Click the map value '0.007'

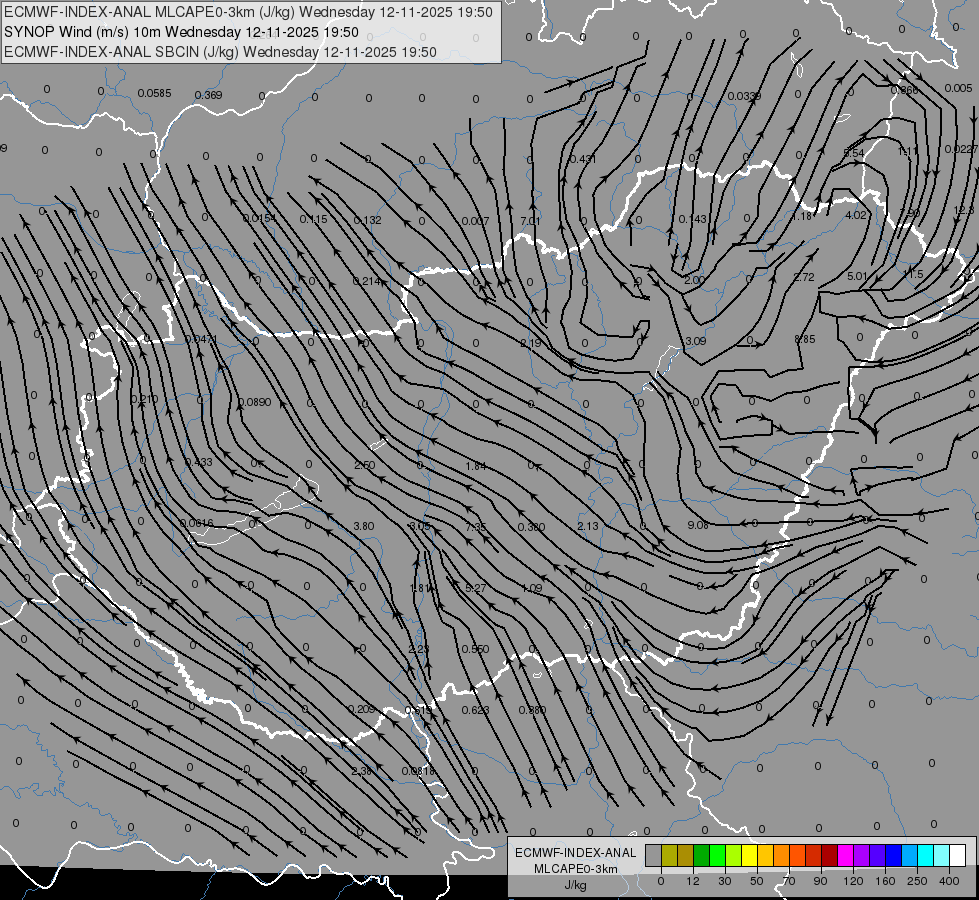click(475, 220)
